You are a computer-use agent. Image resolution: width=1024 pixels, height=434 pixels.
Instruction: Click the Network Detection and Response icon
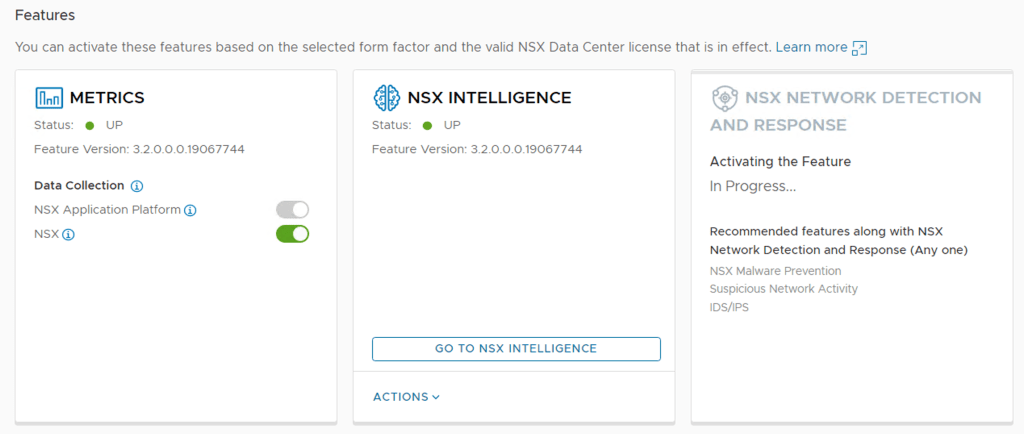click(x=724, y=98)
